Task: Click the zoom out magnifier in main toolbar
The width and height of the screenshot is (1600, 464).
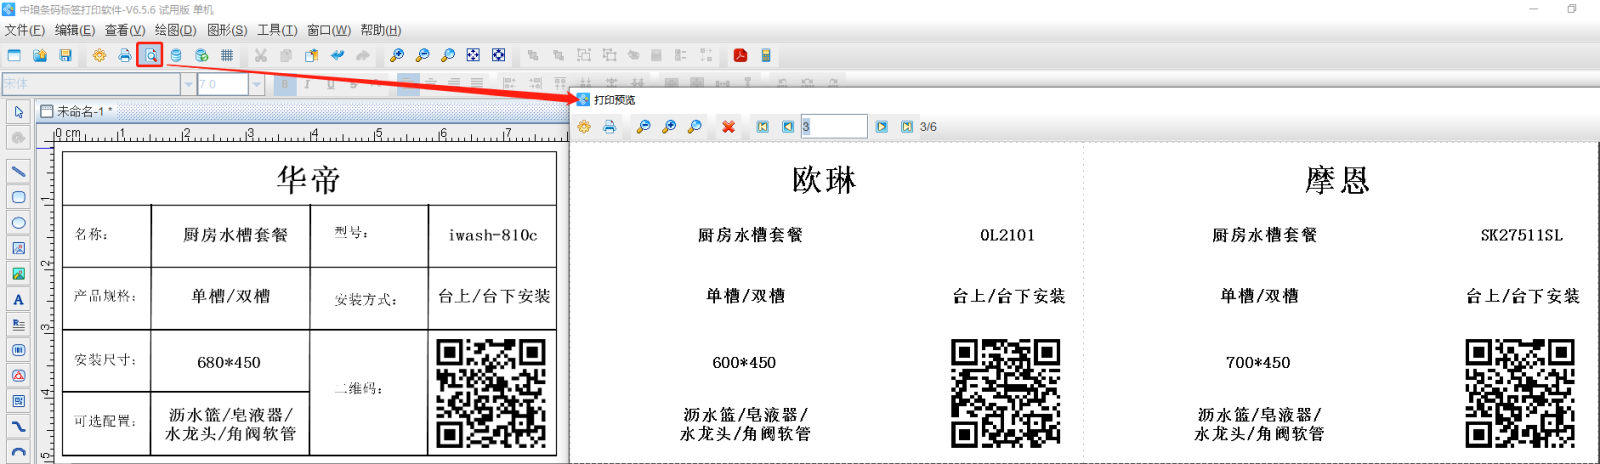Action: click(x=422, y=56)
